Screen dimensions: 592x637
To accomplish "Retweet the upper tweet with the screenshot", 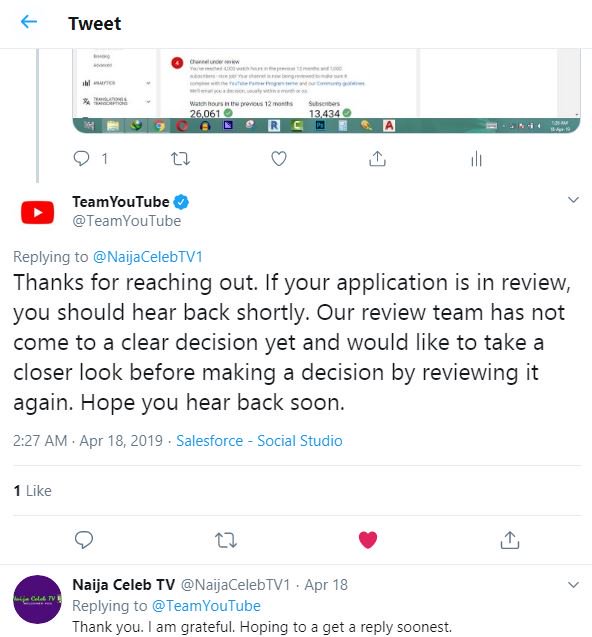I will (180, 159).
